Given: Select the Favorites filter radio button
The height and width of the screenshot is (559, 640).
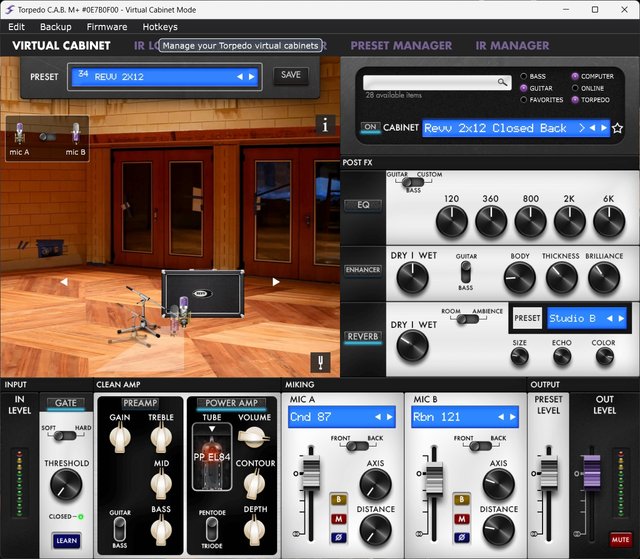Looking at the screenshot, I should (524, 100).
